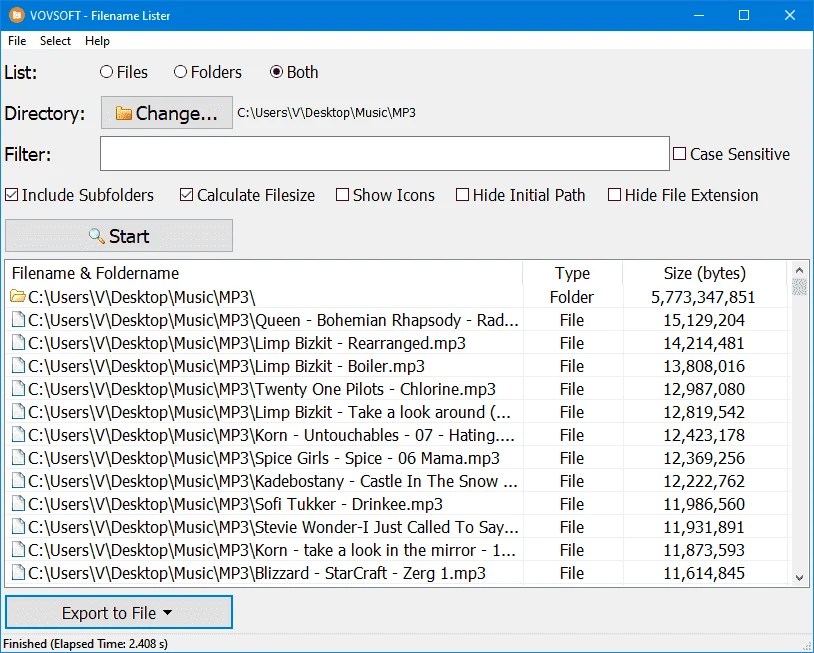This screenshot has height=653, width=814.
Task: Click file icon of Spice Girls - Spice - 06 Mama.mp3
Action: [x=18, y=458]
